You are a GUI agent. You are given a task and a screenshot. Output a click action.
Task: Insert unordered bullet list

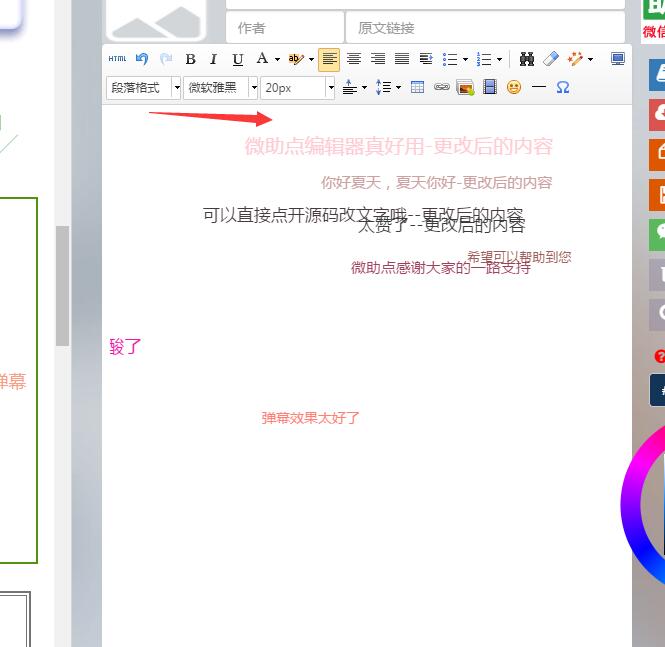(x=450, y=59)
